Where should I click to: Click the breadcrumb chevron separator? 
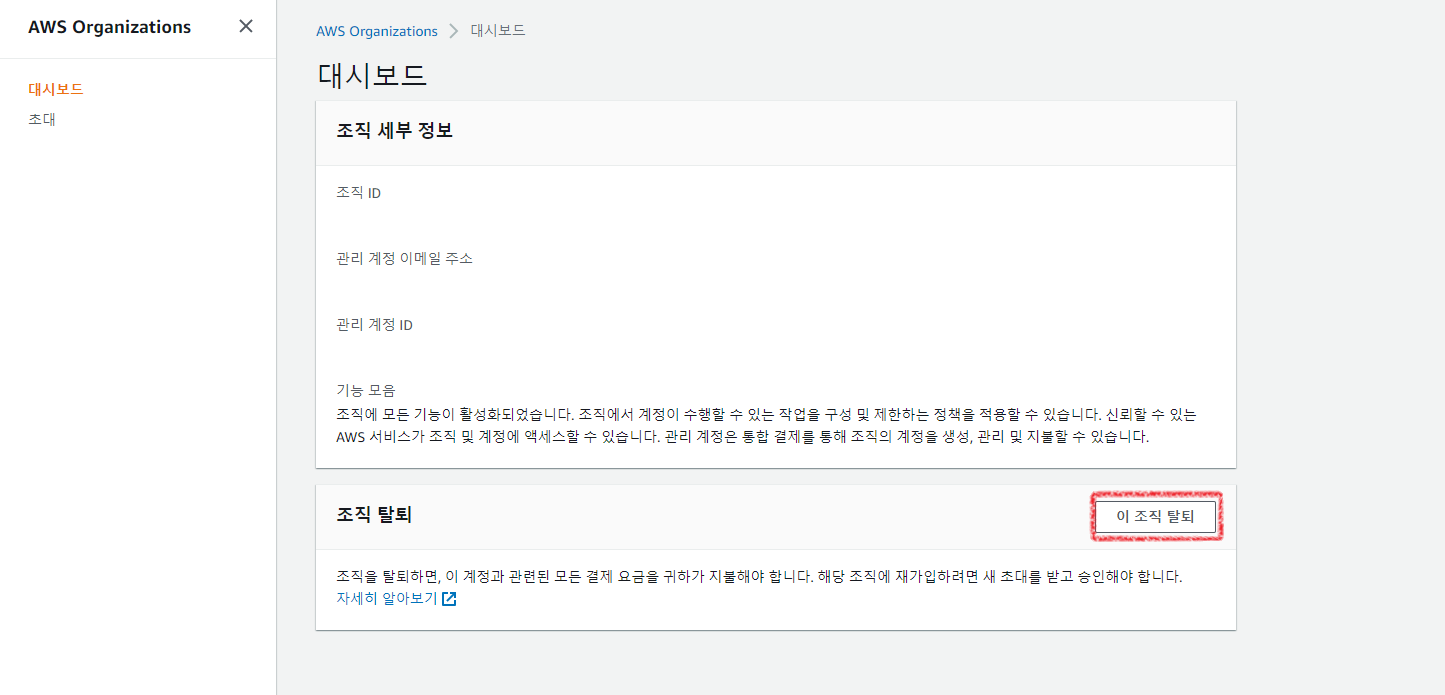point(454,31)
